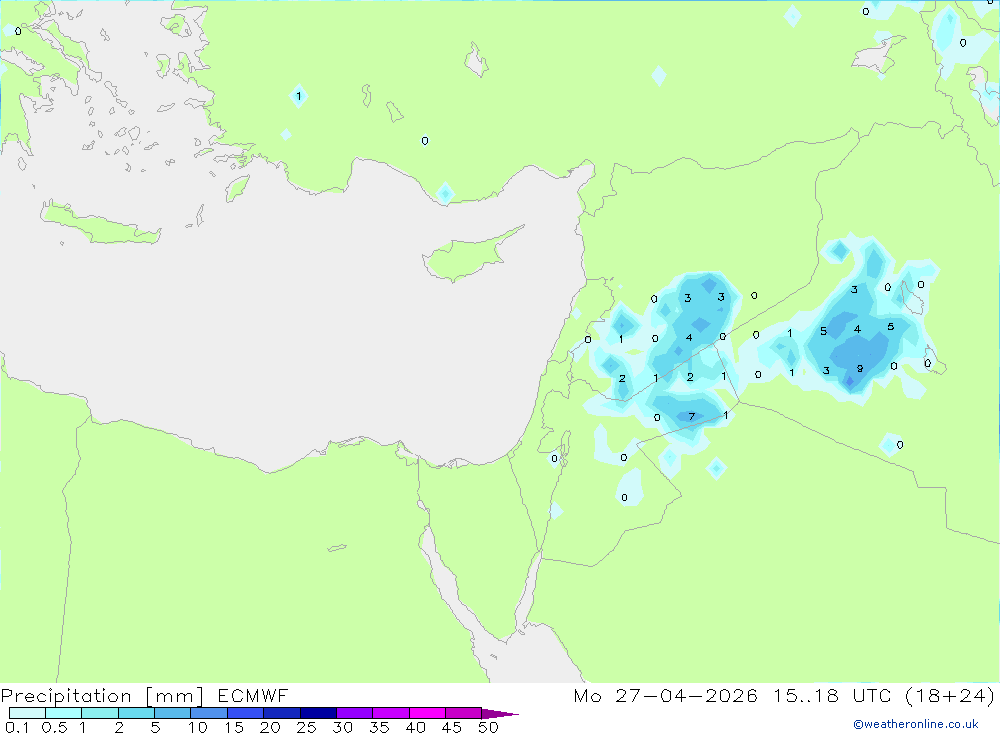Image resolution: width=1000 pixels, height=733 pixels.
Task: Click the 0.1–0.5 mm legend color swatch
Action: pyautogui.click(x=27, y=713)
